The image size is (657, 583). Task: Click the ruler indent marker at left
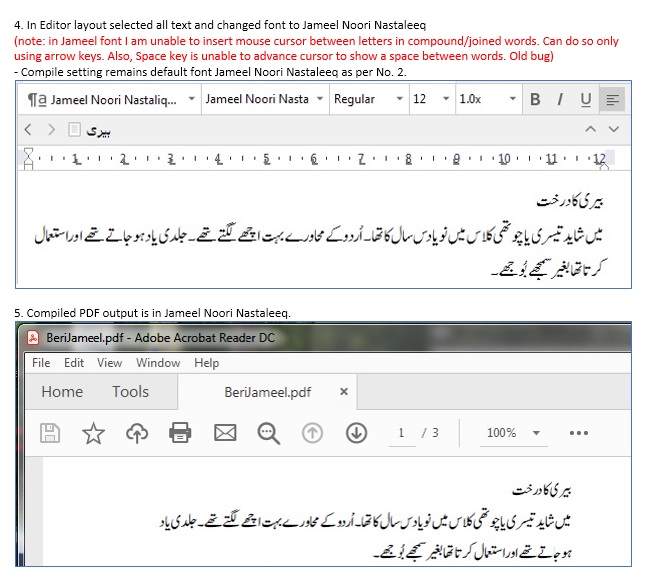point(28,158)
